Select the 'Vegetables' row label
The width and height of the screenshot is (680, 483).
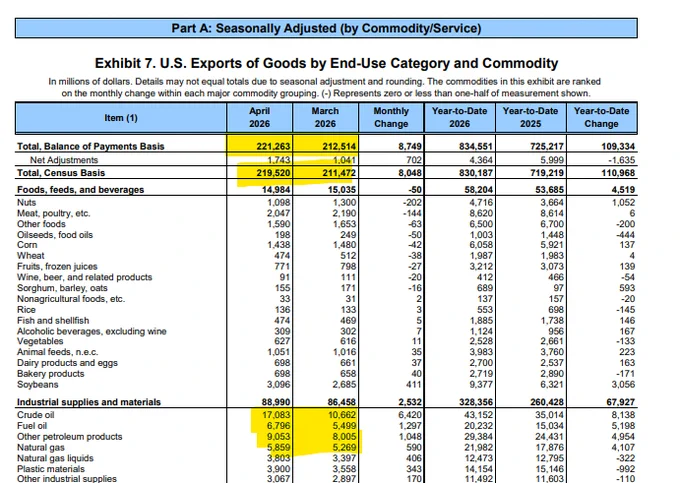(40, 341)
